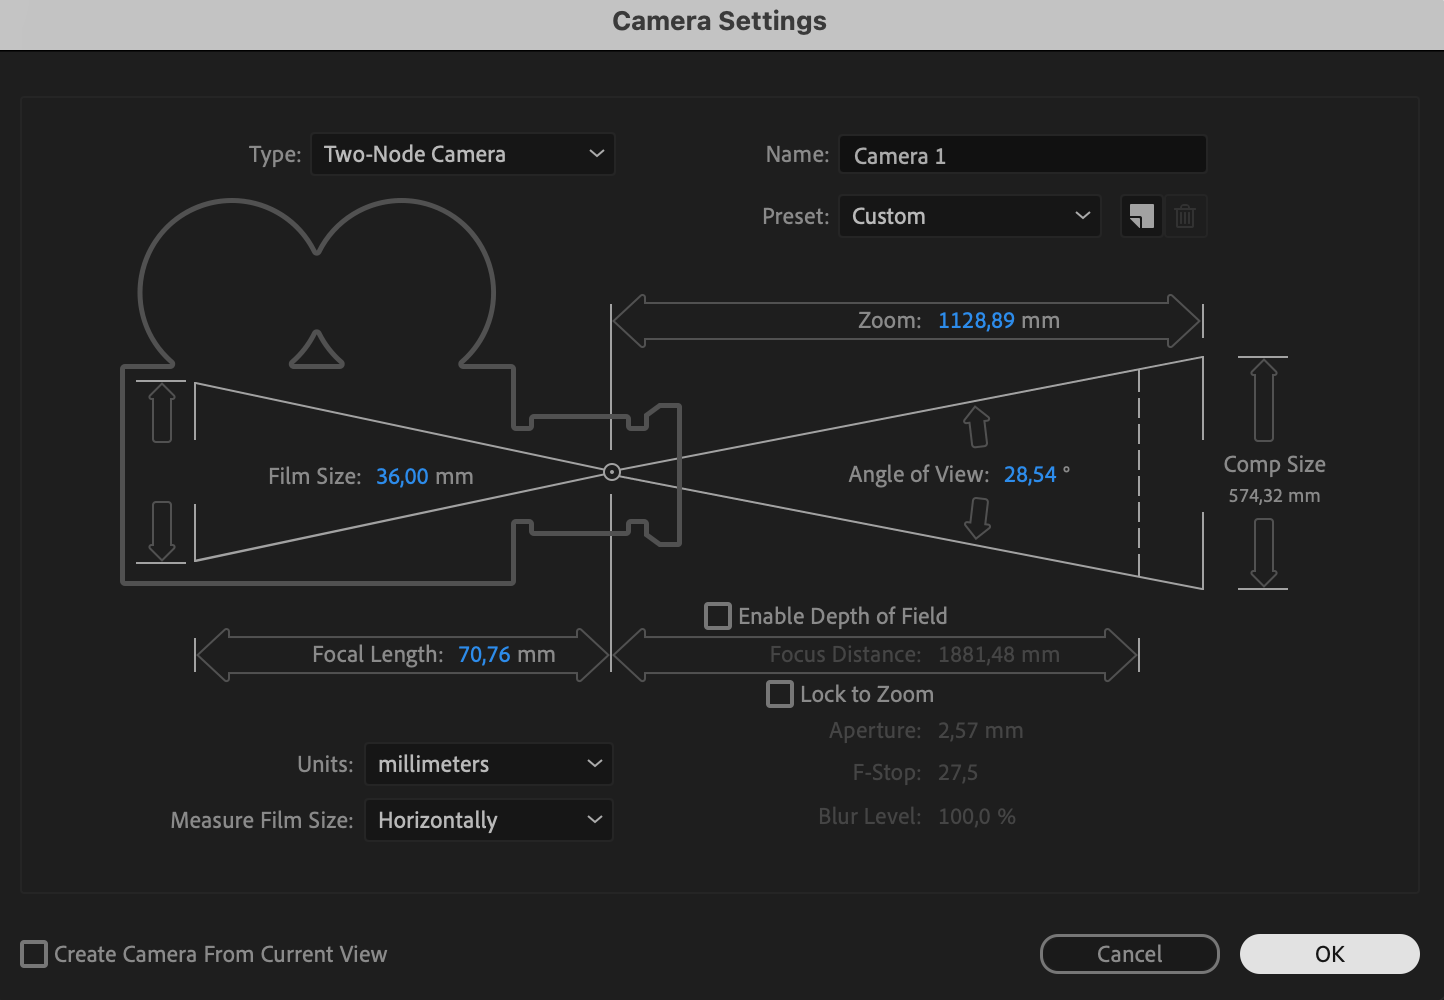Click the Angle of View up arrow
The image size is (1444, 1000).
[977, 427]
